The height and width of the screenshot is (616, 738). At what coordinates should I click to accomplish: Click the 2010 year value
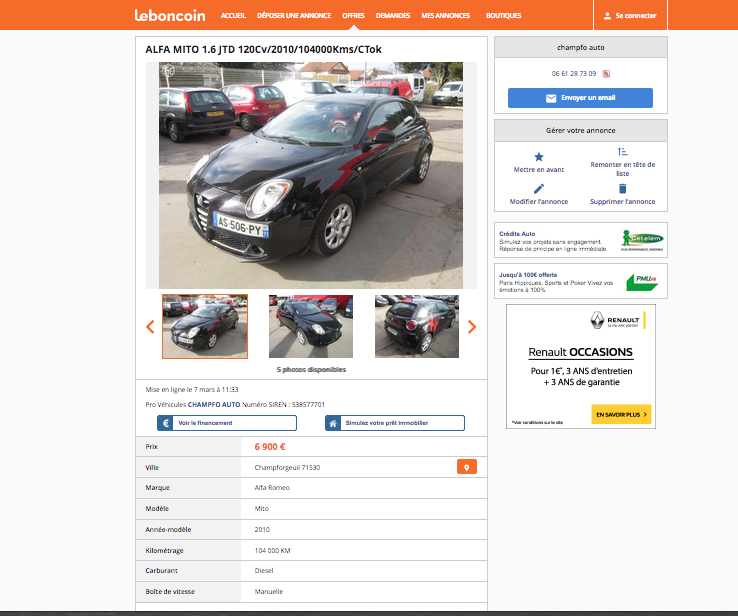click(262, 529)
